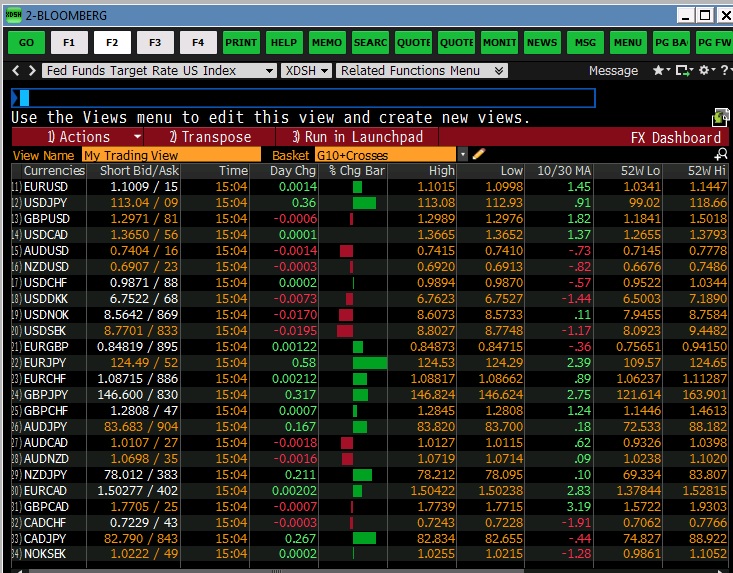Image resolution: width=733 pixels, height=573 pixels.
Task: Select the F3 function key button
Action: [x=155, y=43]
